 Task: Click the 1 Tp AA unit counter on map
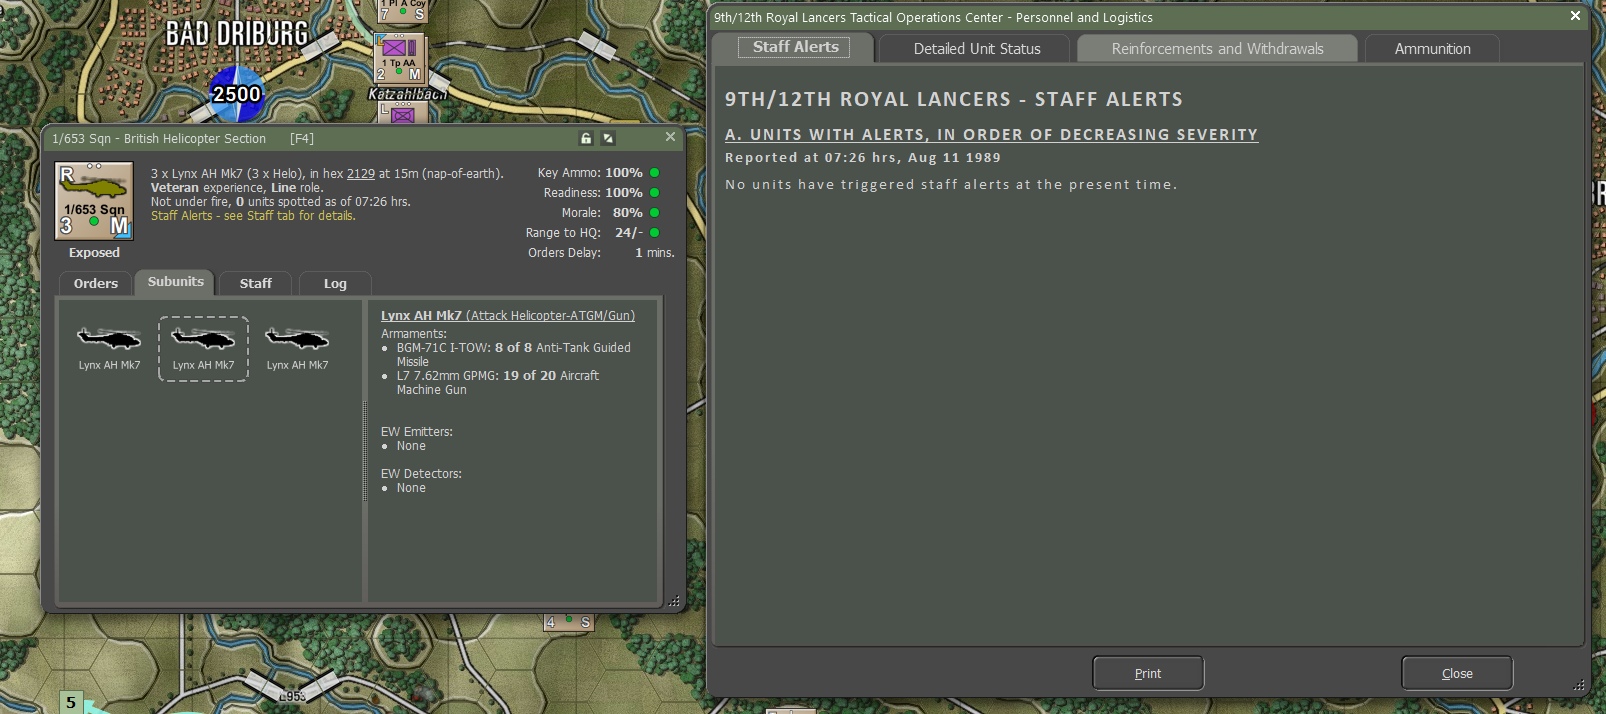(x=400, y=58)
